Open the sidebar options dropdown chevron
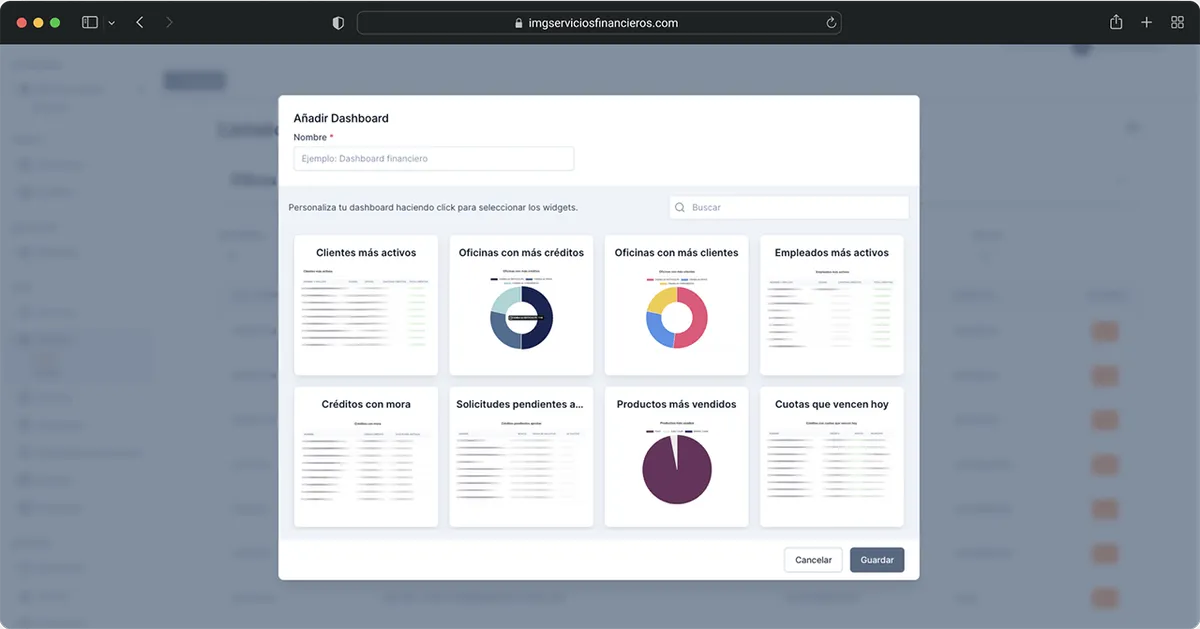1200x629 pixels. pos(111,22)
